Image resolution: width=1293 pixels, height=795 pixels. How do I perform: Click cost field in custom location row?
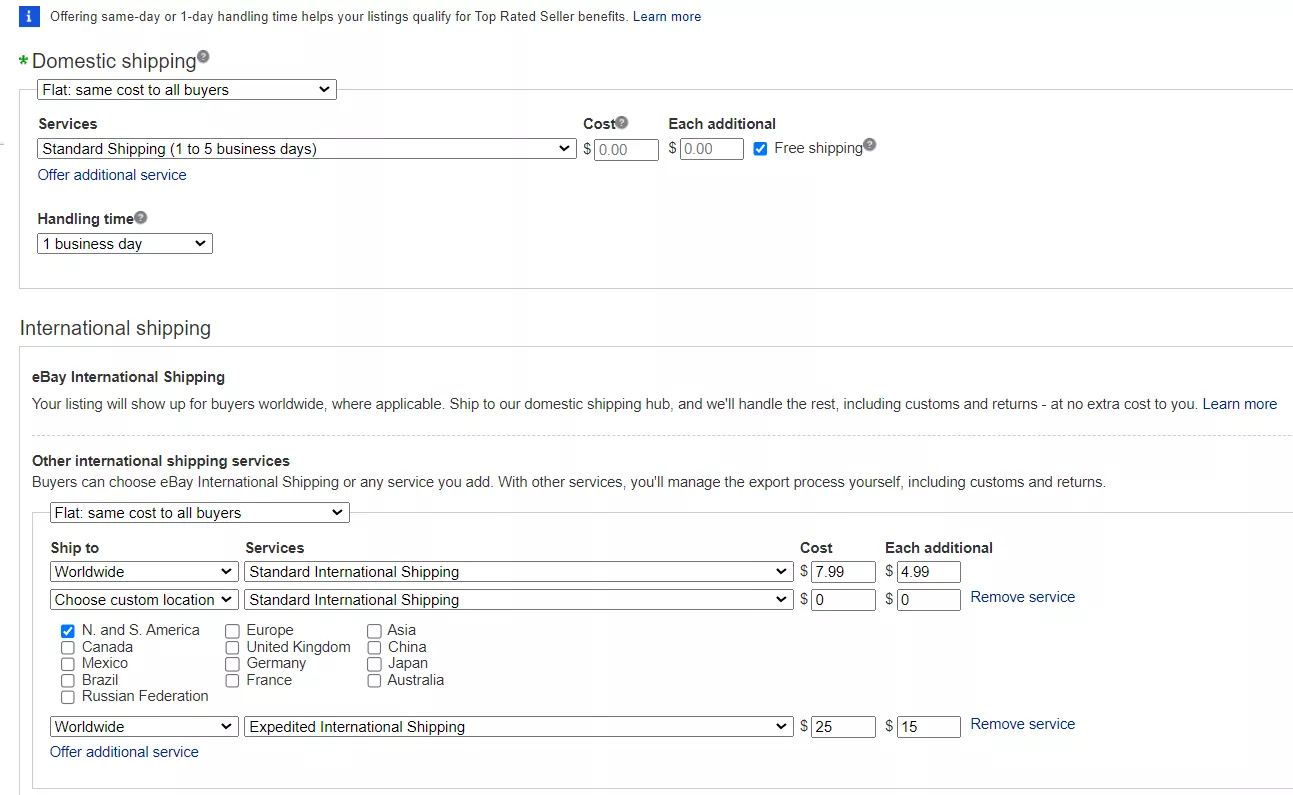(x=843, y=600)
